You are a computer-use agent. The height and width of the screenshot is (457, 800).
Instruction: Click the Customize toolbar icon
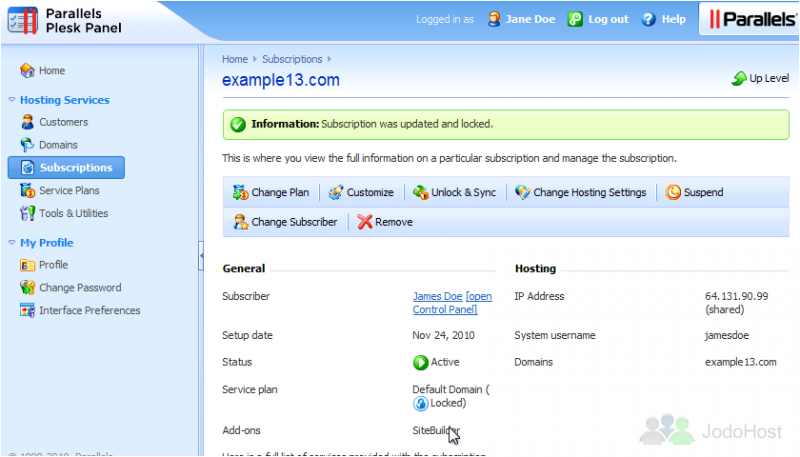(x=336, y=192)
